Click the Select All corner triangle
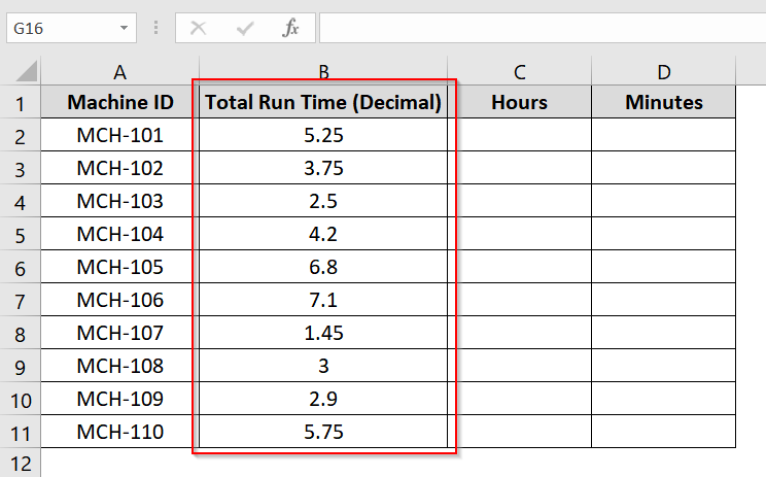766x477 pixels. point(26,71)
